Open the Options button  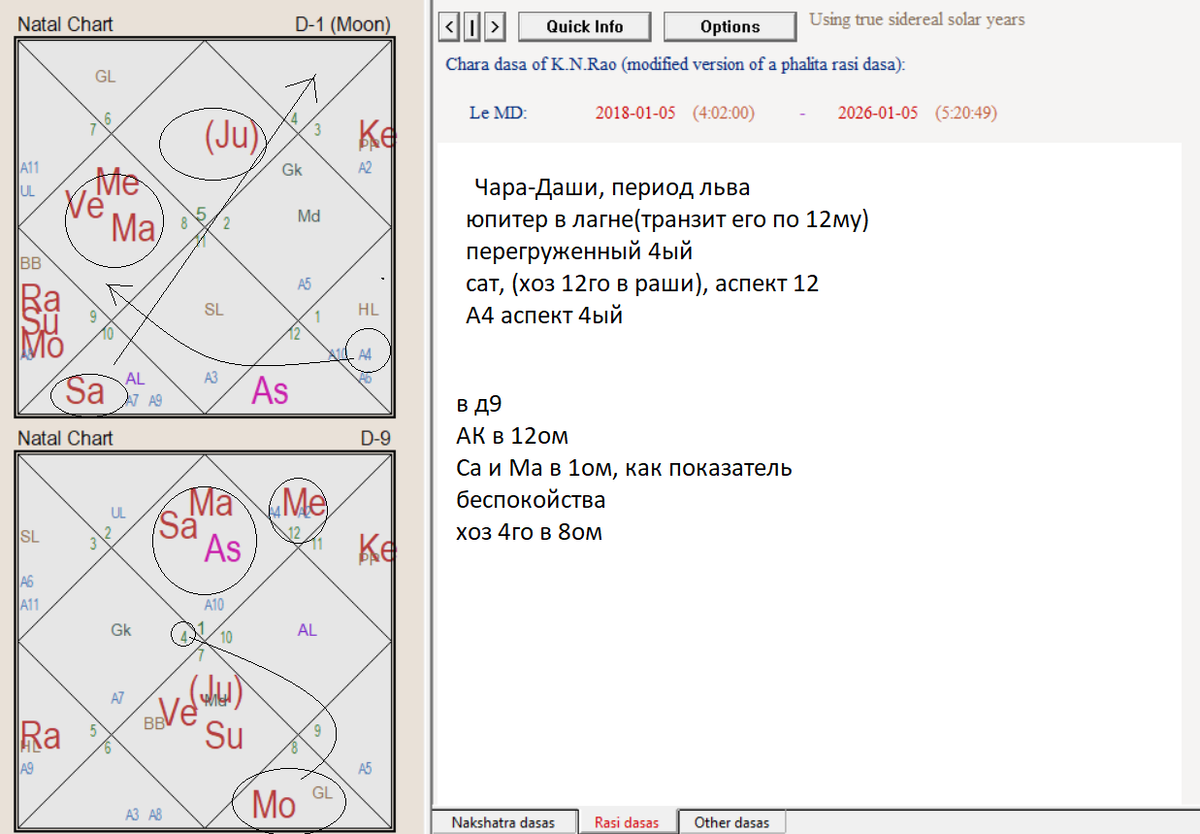(730, 26)
